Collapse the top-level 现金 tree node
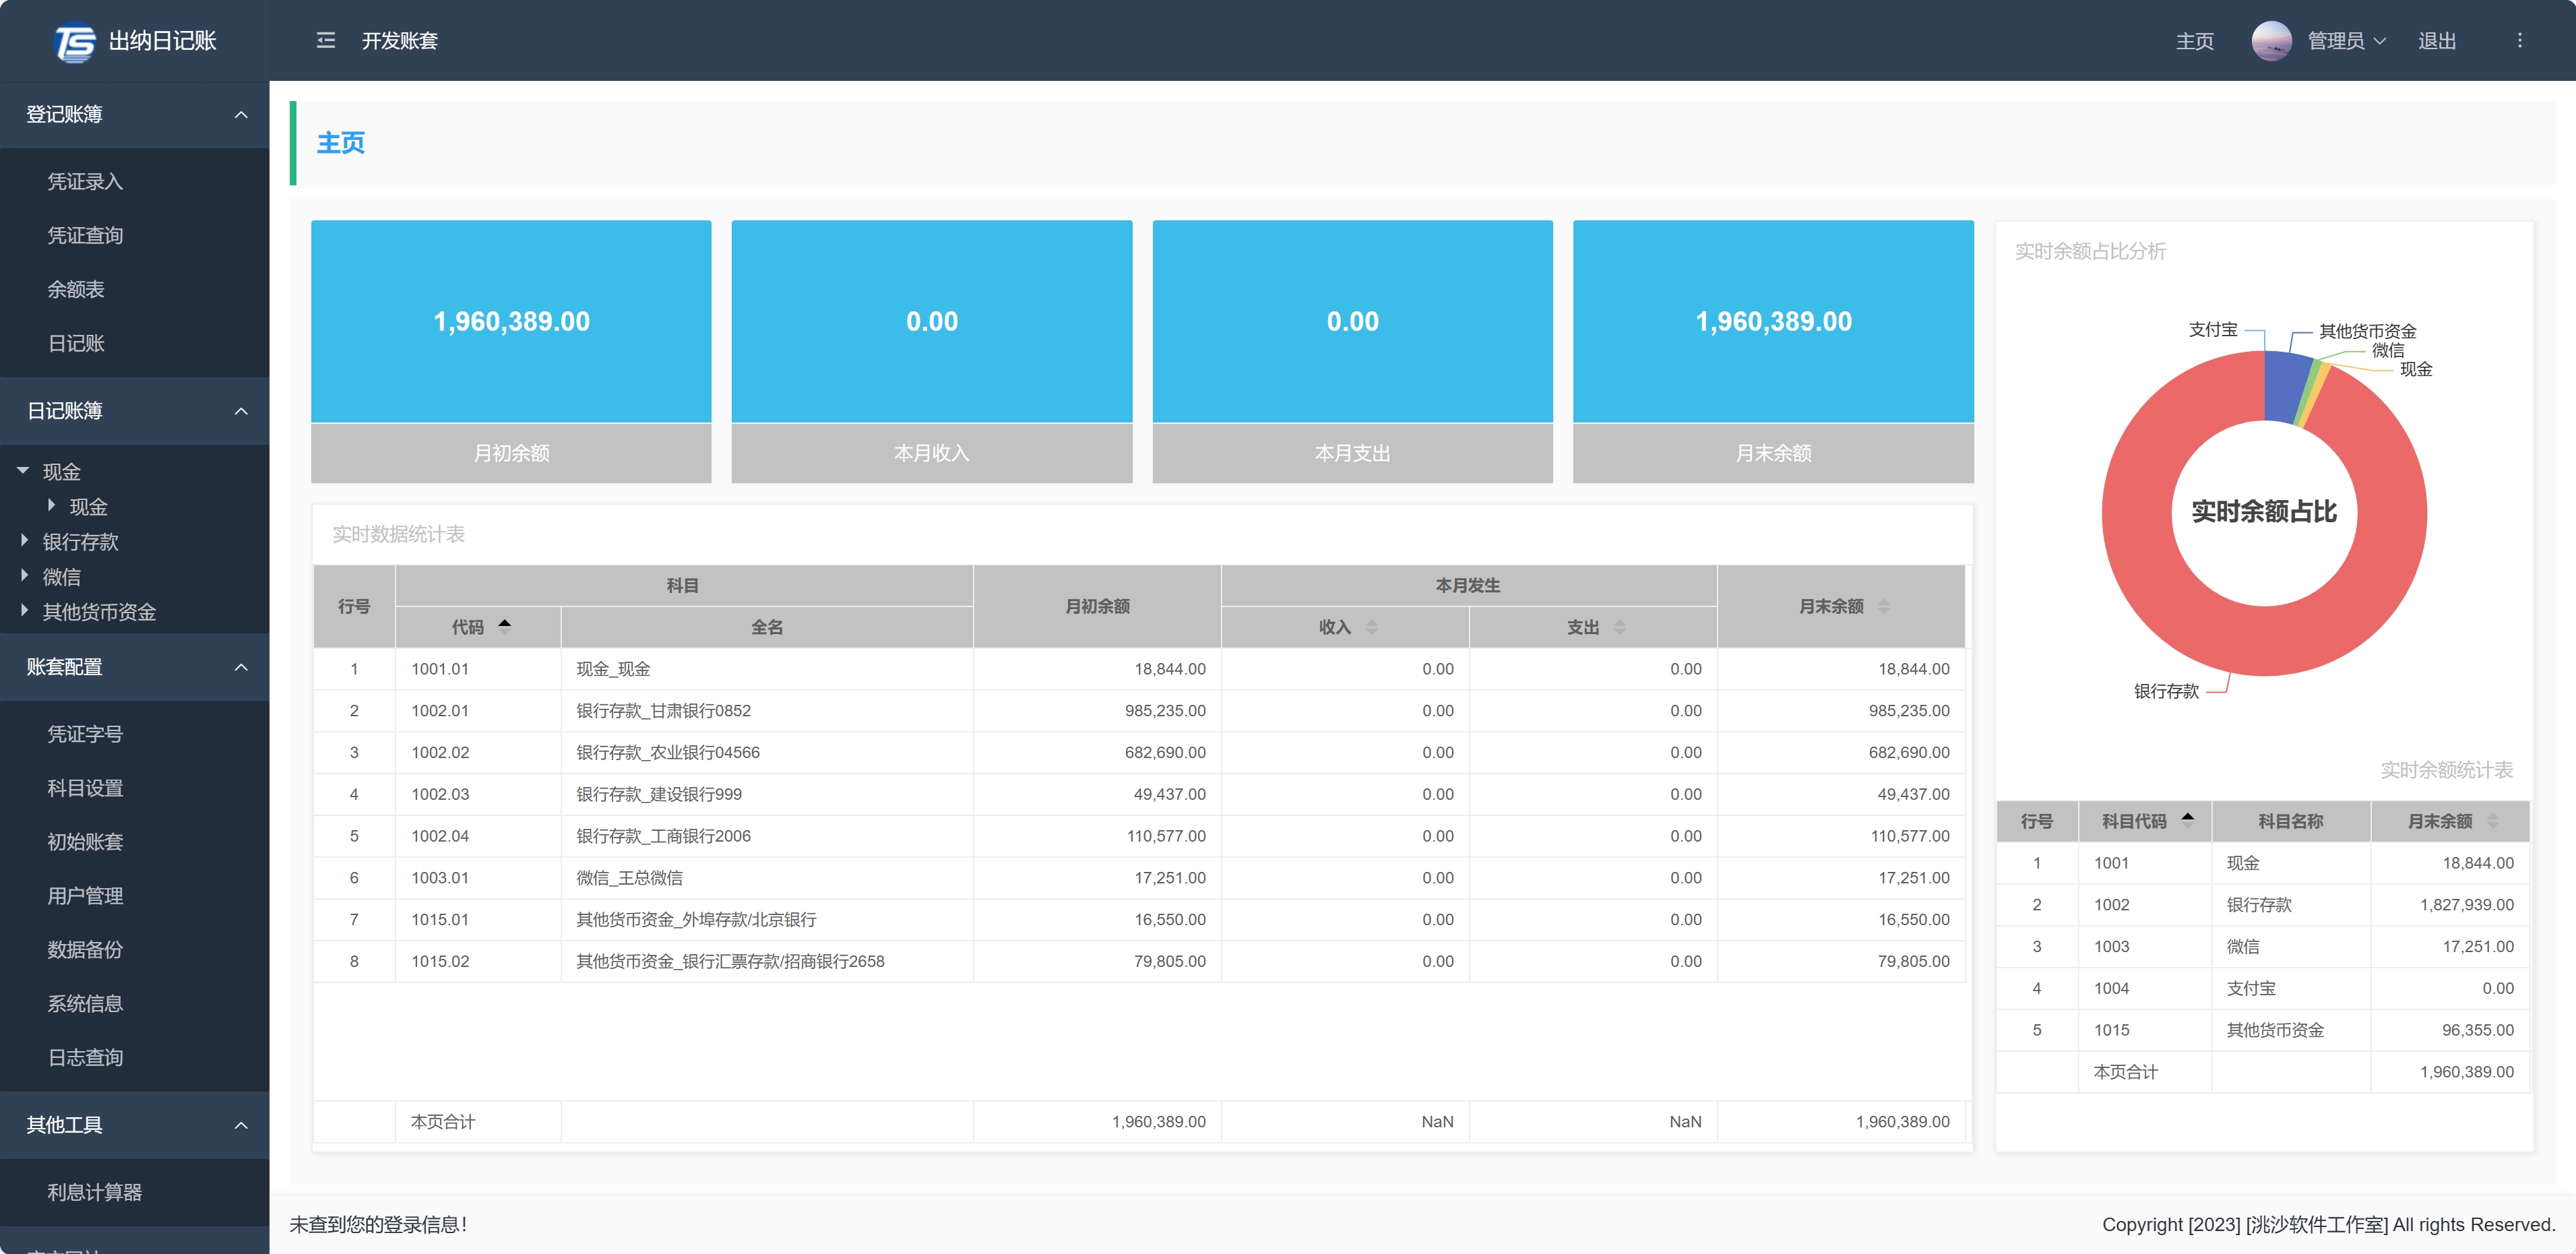2576x1254 pixels. pyautogui.click(x=23, y=471)
